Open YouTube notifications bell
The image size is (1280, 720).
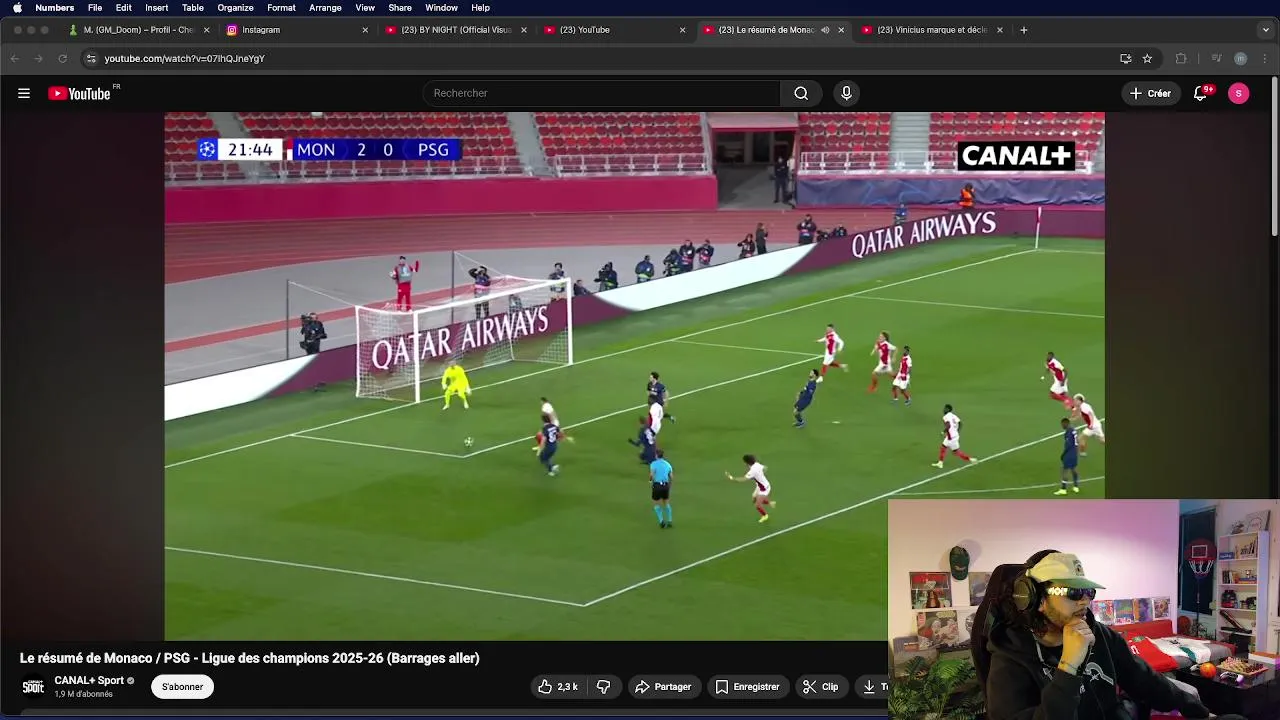(x=1201, y=93)
